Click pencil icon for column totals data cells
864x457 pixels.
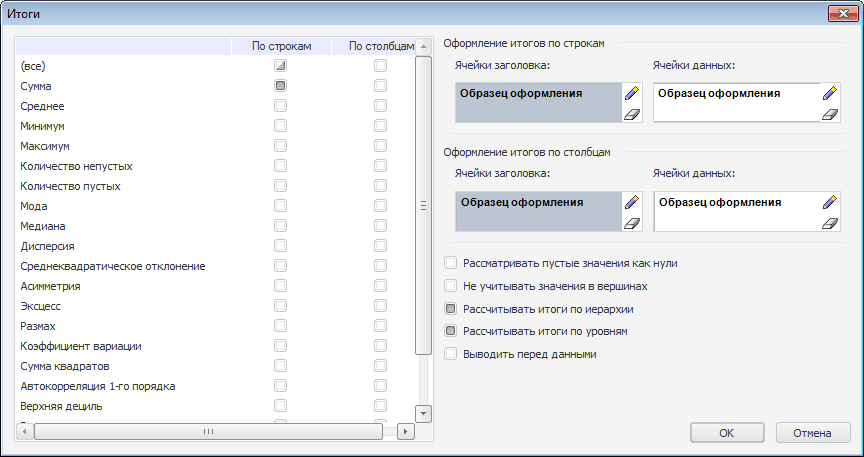pyautogui.click(x=829, y=202)
